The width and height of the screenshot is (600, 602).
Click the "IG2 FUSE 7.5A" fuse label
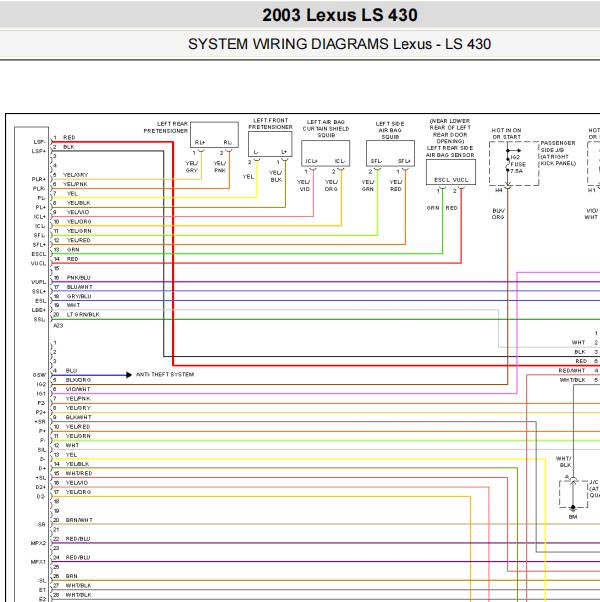point(517,164)
